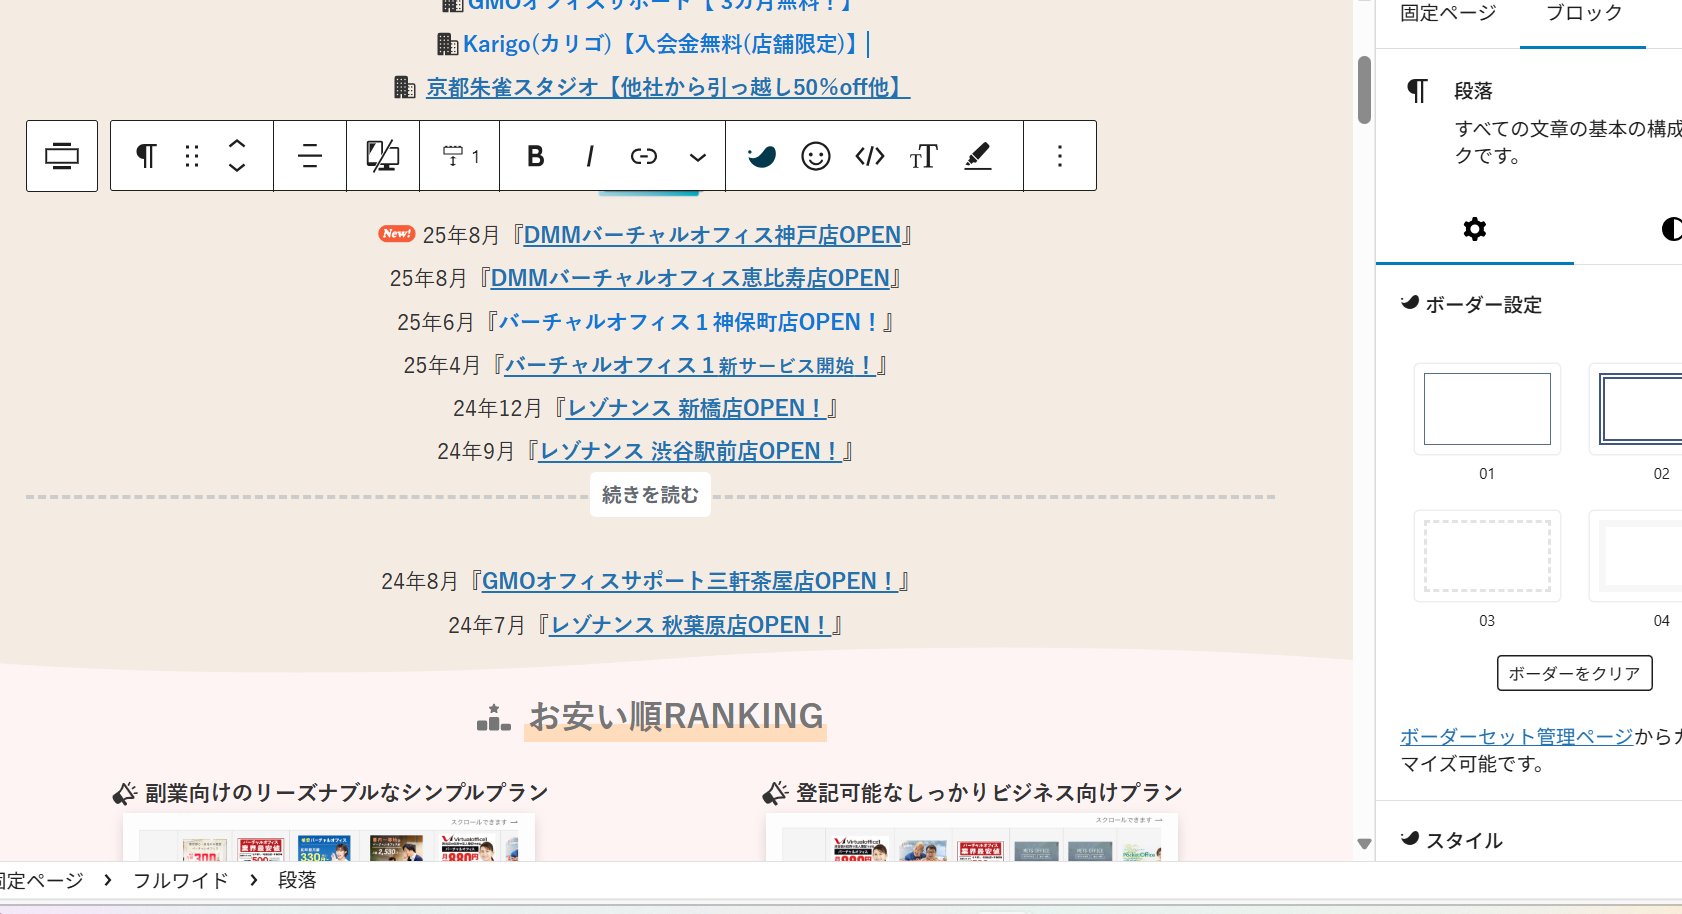Select border style 02

click(1636, 409)
